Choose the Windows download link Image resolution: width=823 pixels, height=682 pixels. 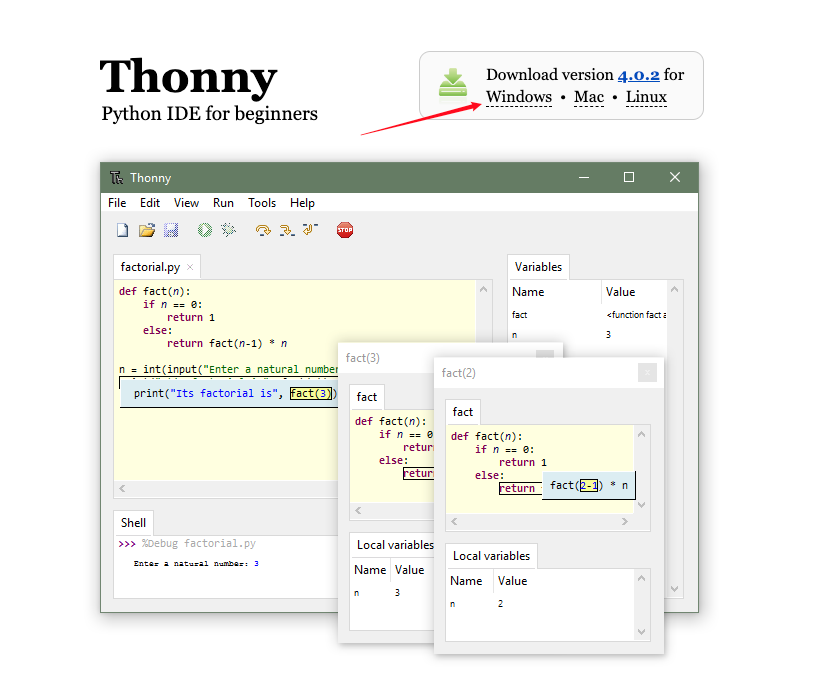tap(519, 98)
